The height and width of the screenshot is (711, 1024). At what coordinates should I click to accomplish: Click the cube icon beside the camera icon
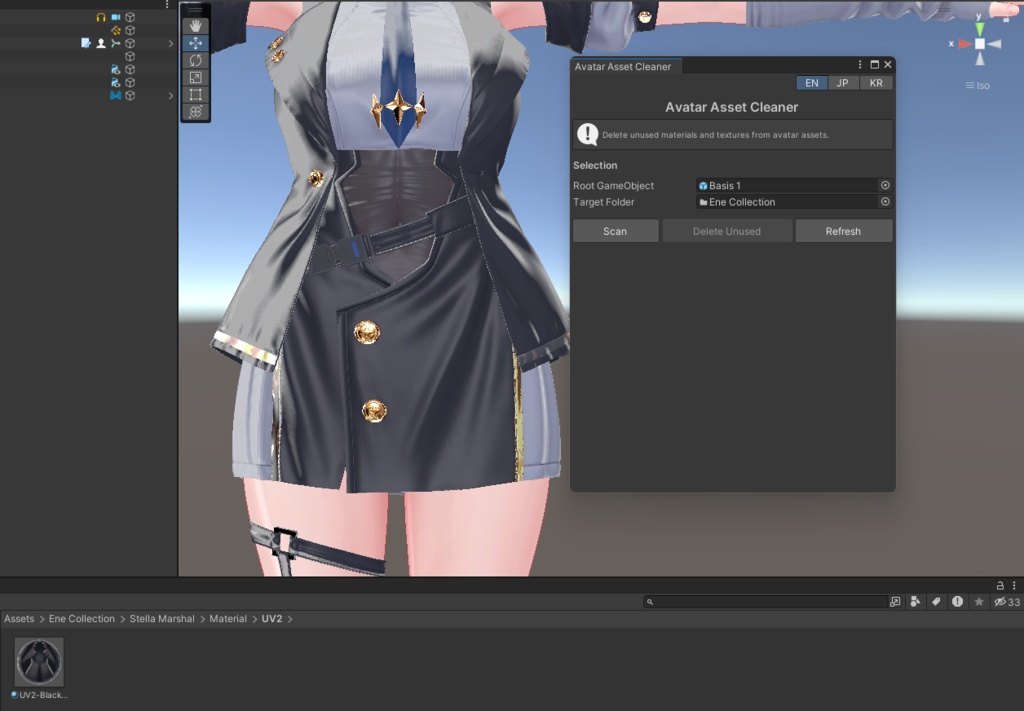[130, 17]
